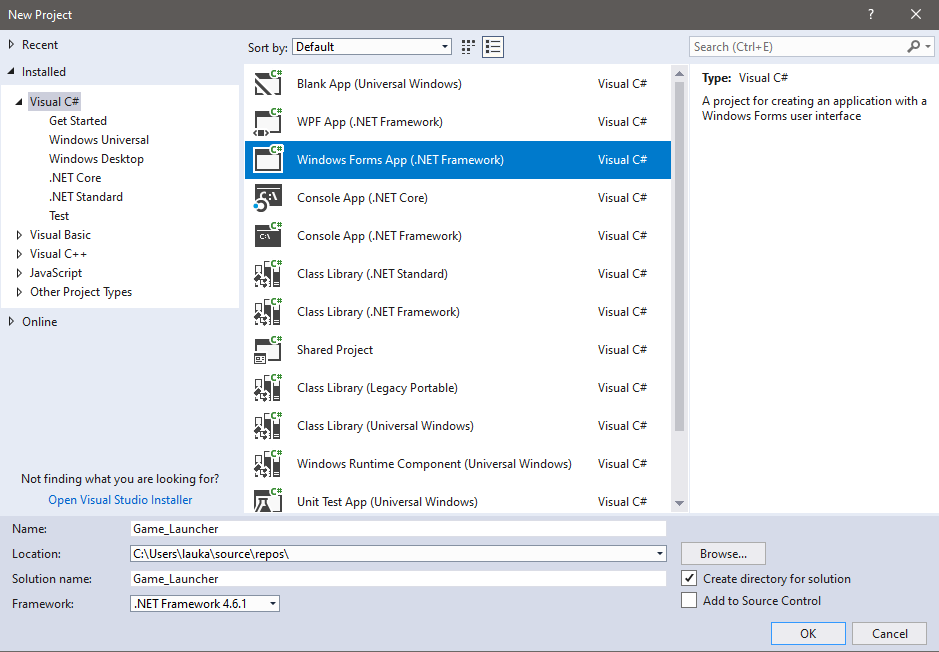Enable Add to Source Control checkbox

pyautogui.click(x=689, y=601)
